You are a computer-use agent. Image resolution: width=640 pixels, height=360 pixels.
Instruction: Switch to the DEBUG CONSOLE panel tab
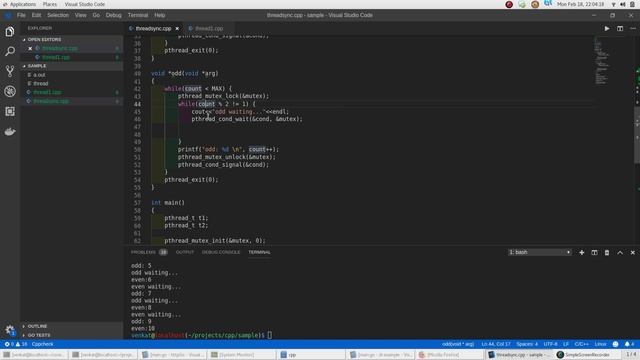[221, 253]
